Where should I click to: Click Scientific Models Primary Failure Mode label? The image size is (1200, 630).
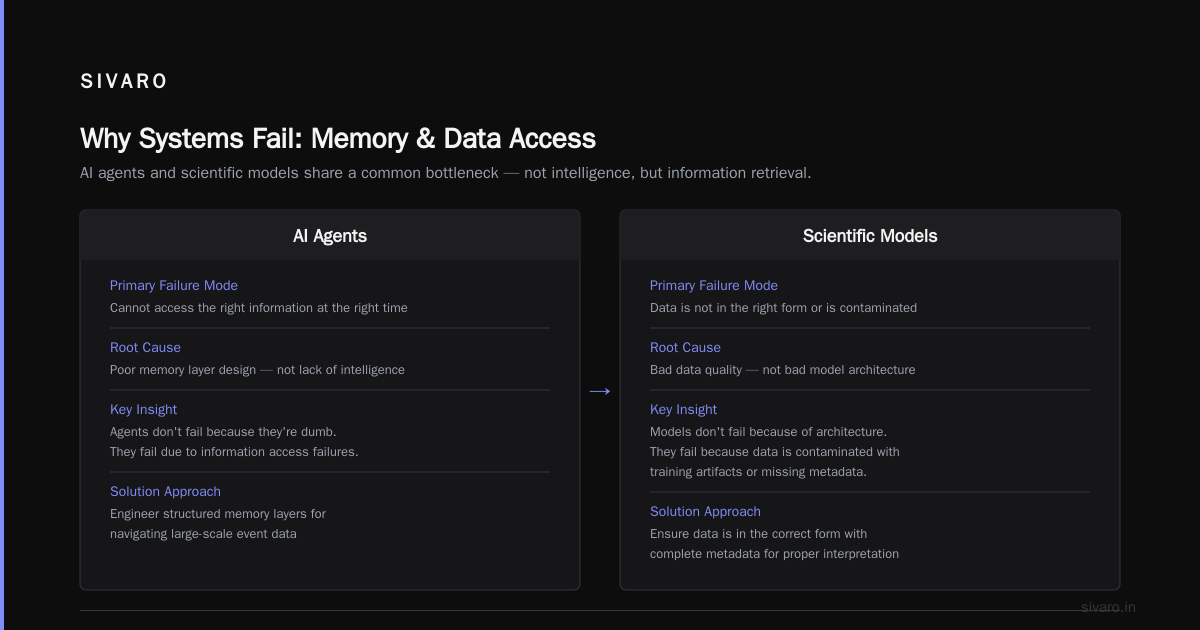pos(714,285)
